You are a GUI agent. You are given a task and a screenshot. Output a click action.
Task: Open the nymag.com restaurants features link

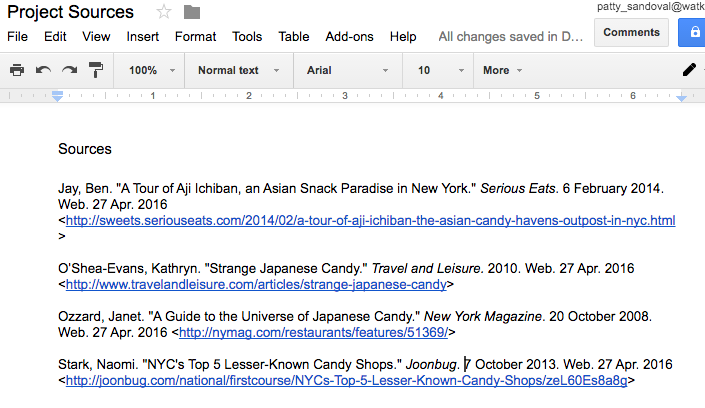tap(313, 332)
